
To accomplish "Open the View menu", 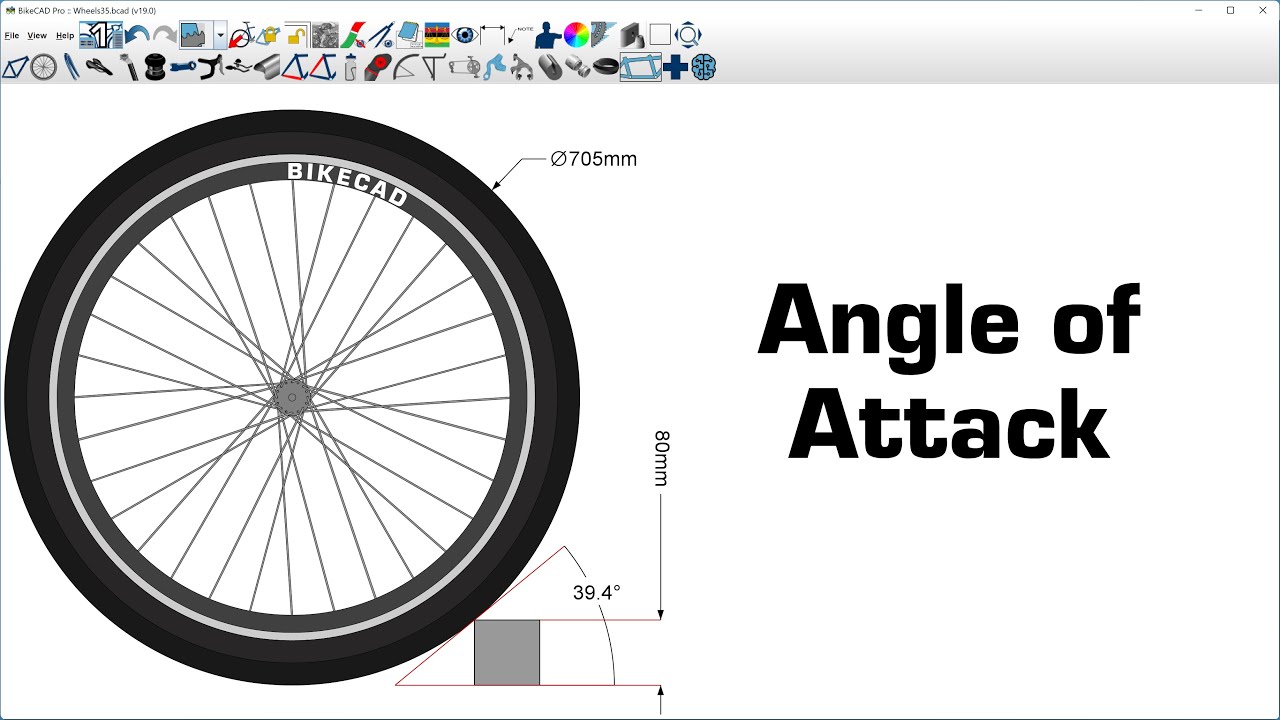I will tap(37, 35).
